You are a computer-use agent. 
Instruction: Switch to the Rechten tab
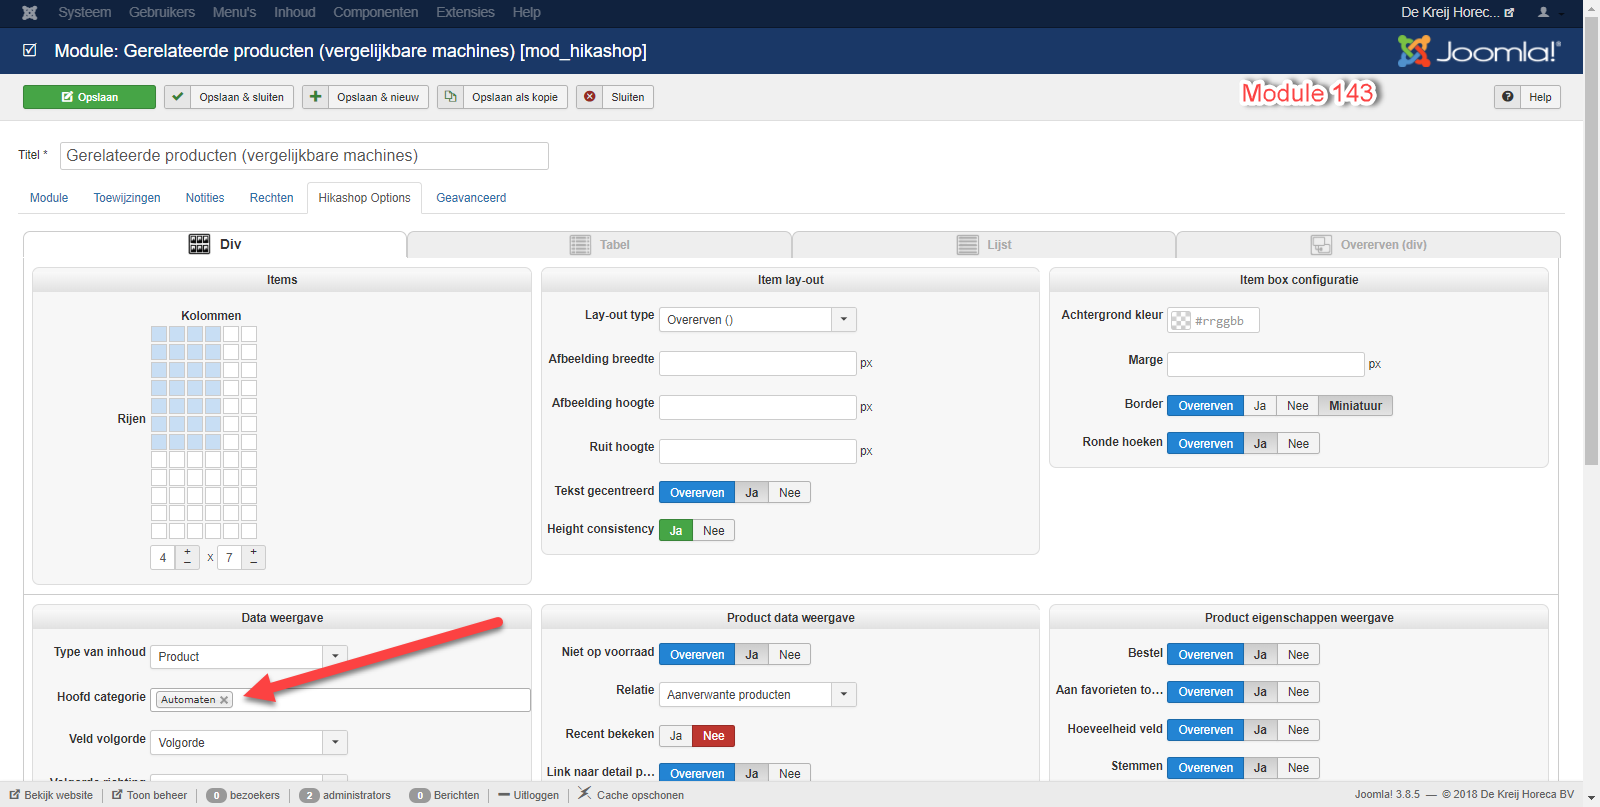[x=272, y=198]
